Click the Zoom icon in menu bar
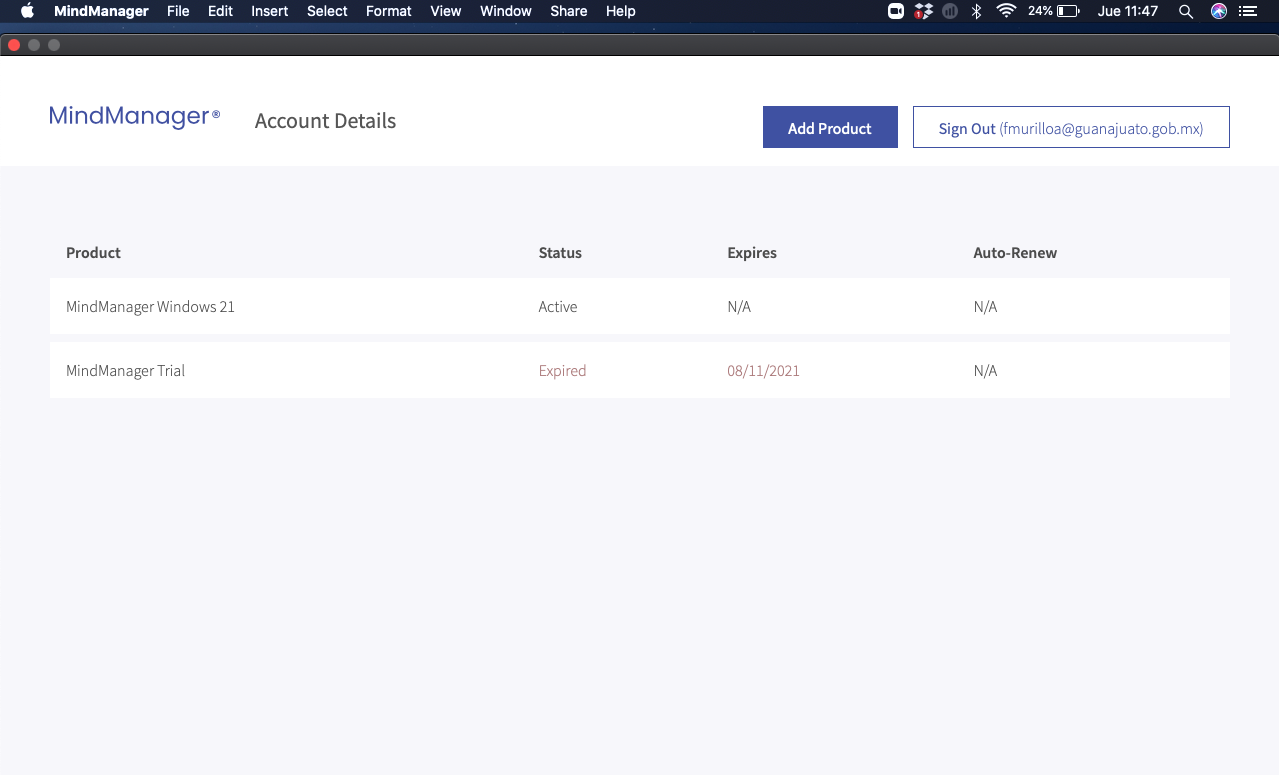1279x775 pixels. tap(896, 11)
